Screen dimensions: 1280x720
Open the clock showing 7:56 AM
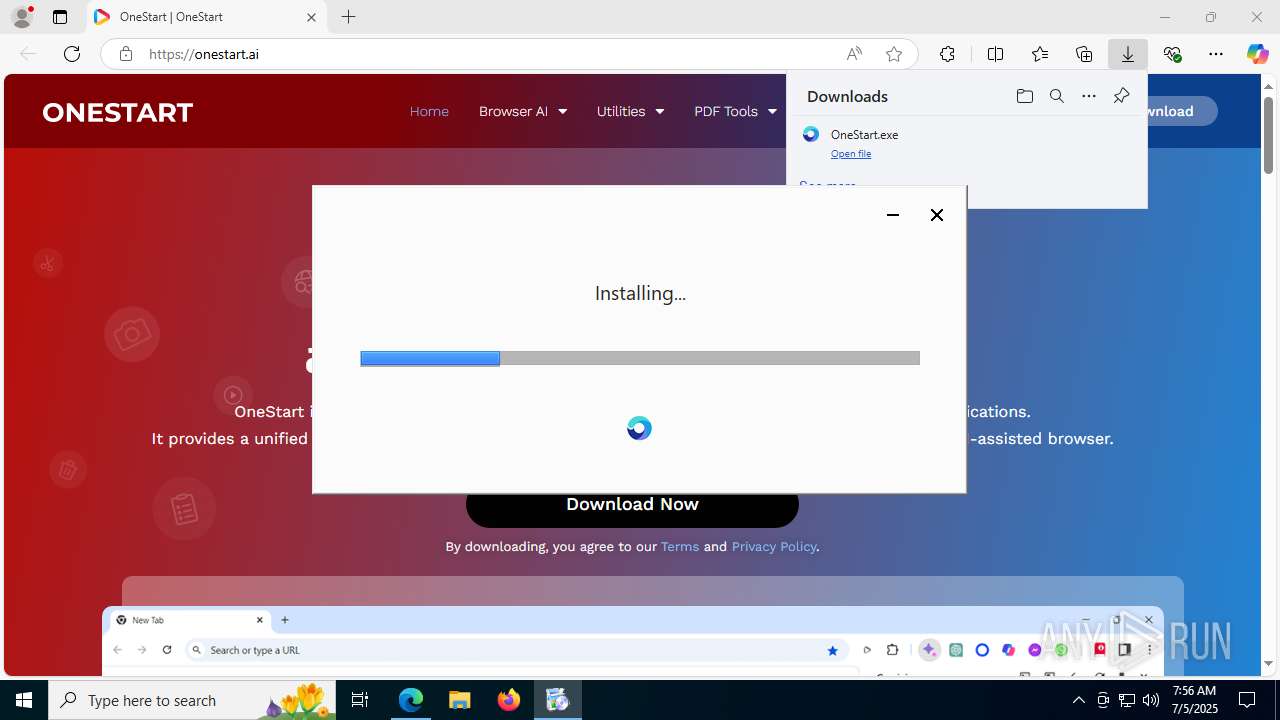pos(1194,700)
